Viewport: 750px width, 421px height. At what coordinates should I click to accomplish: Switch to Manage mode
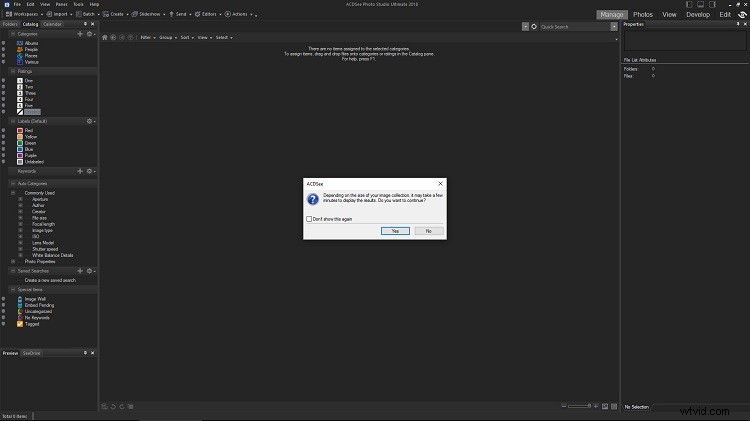click(x=612, y=15)
